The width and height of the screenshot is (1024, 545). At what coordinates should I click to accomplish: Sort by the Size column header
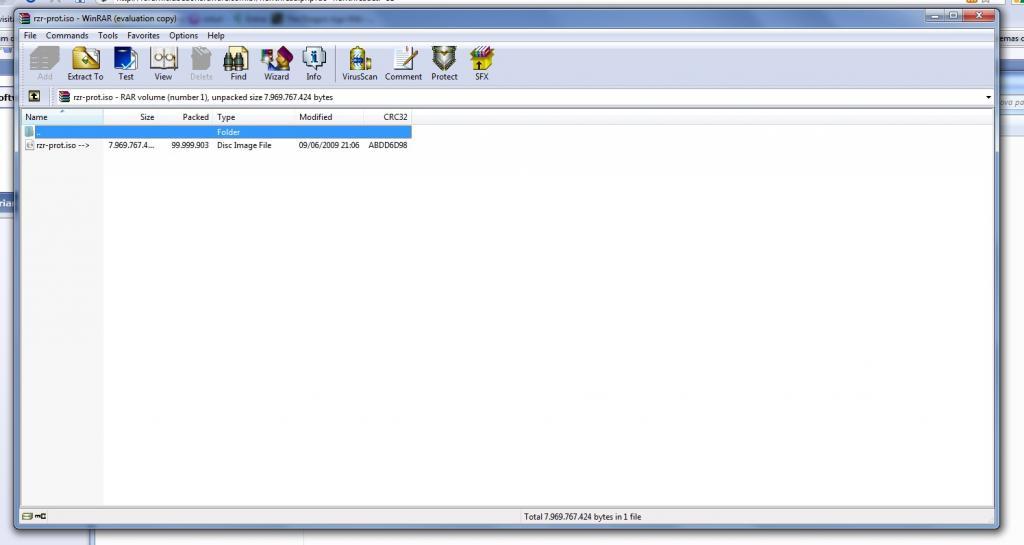pos(131,117)
